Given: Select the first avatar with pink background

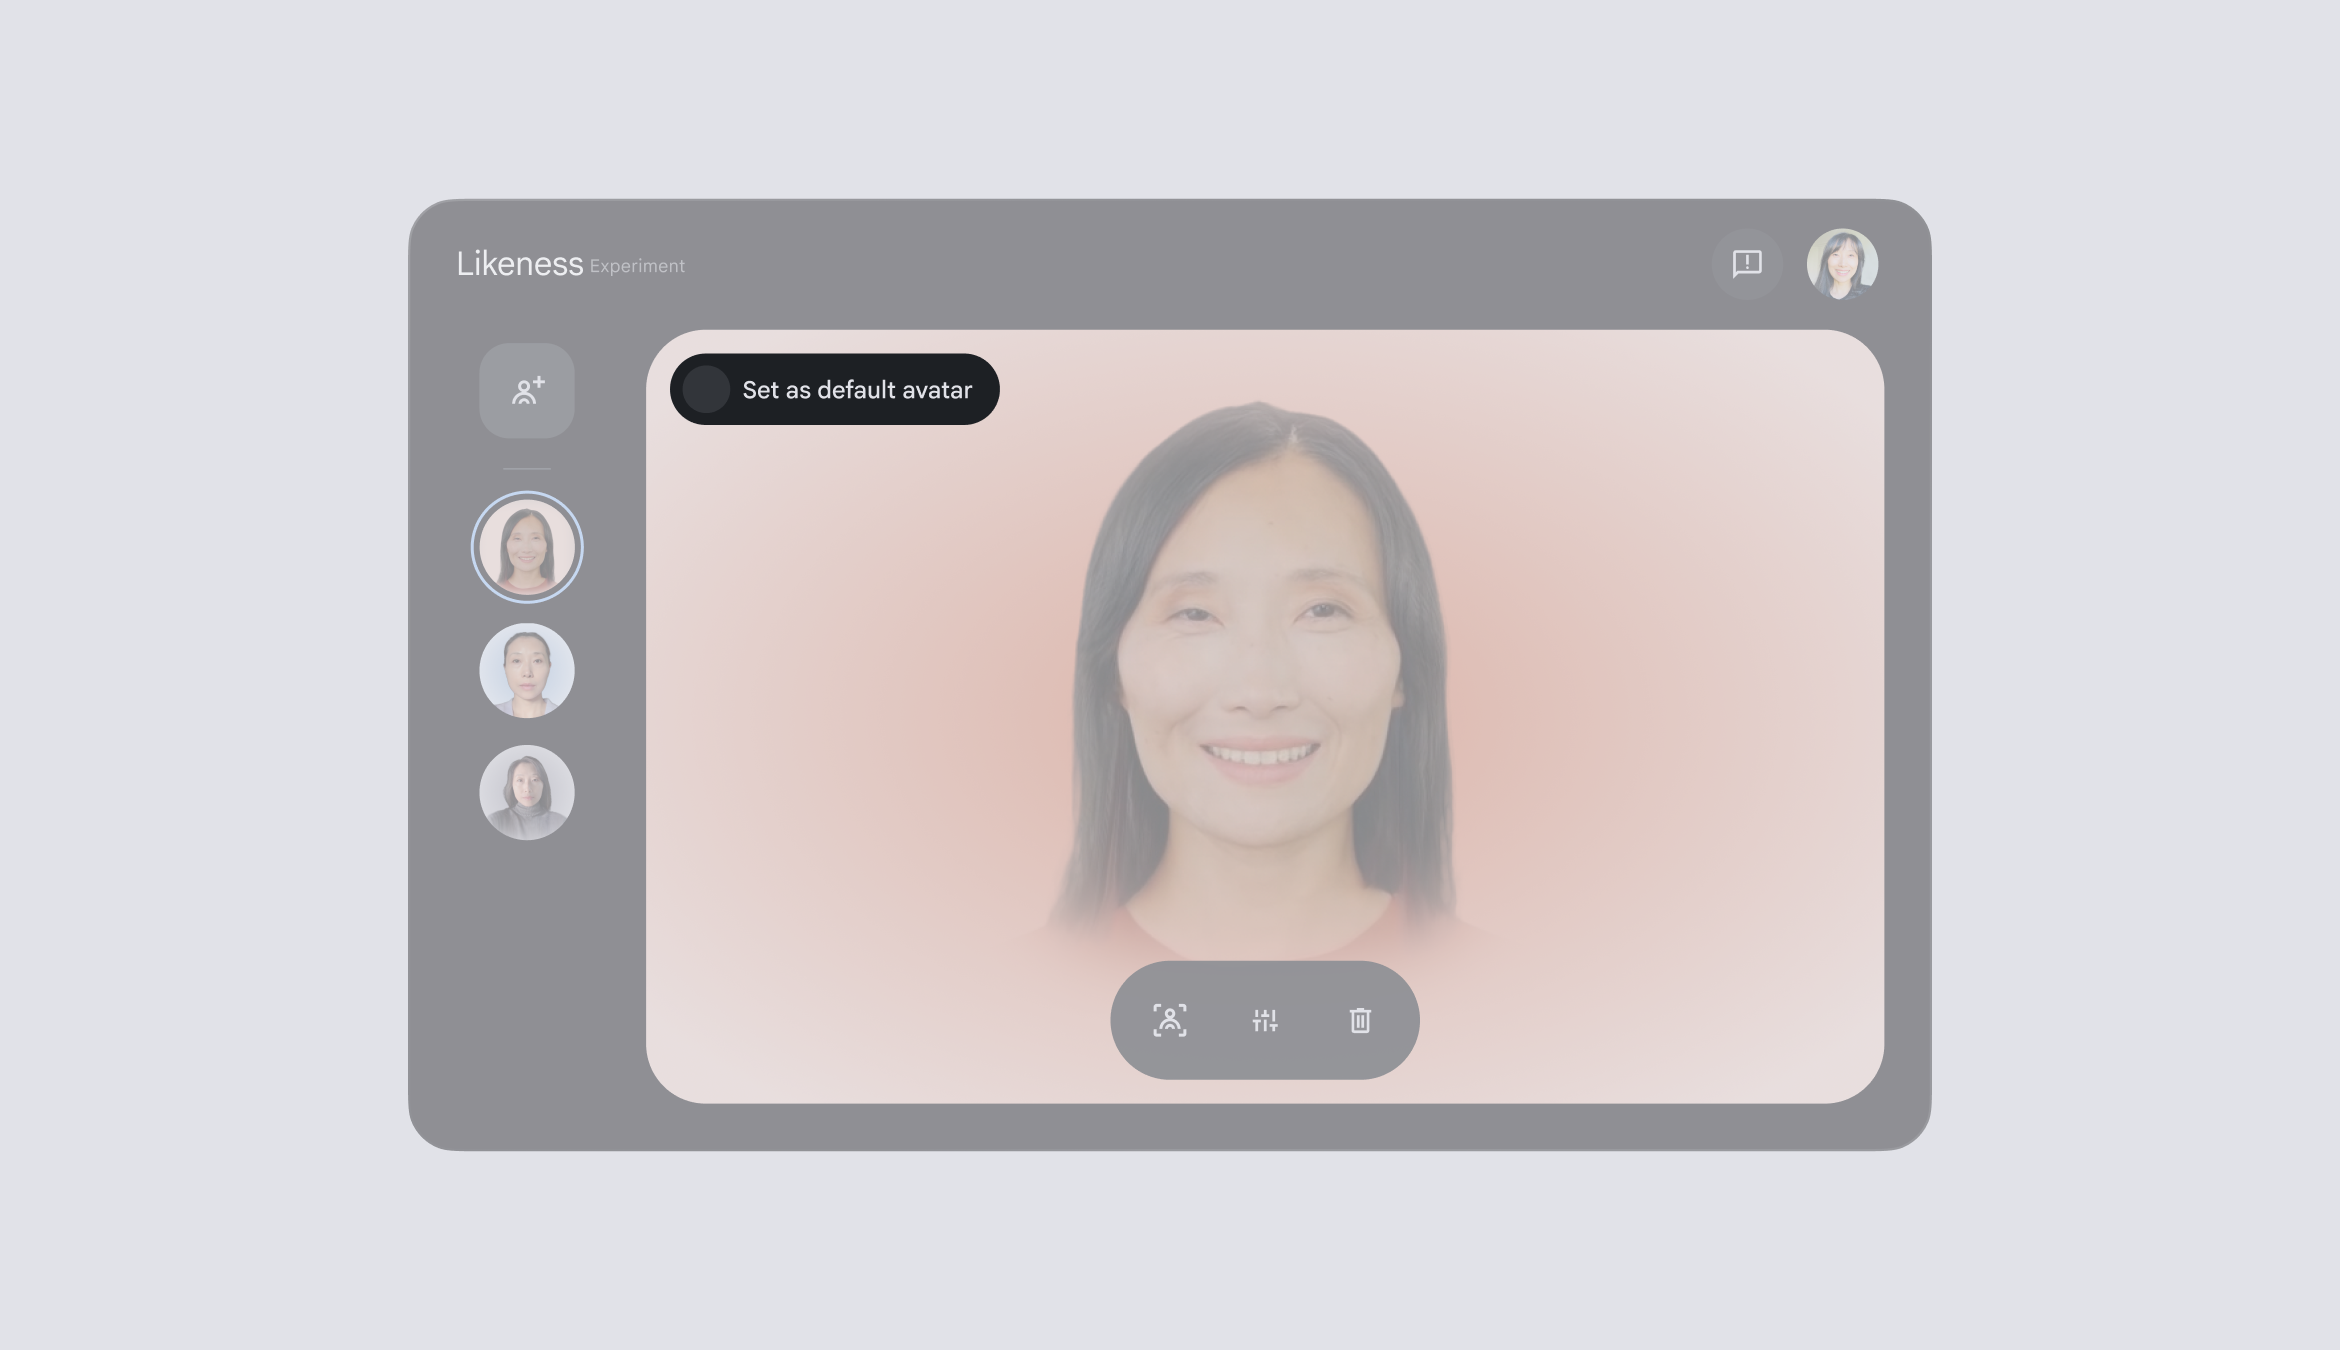Looking at the screenshot, I should [x=527, y=547].
